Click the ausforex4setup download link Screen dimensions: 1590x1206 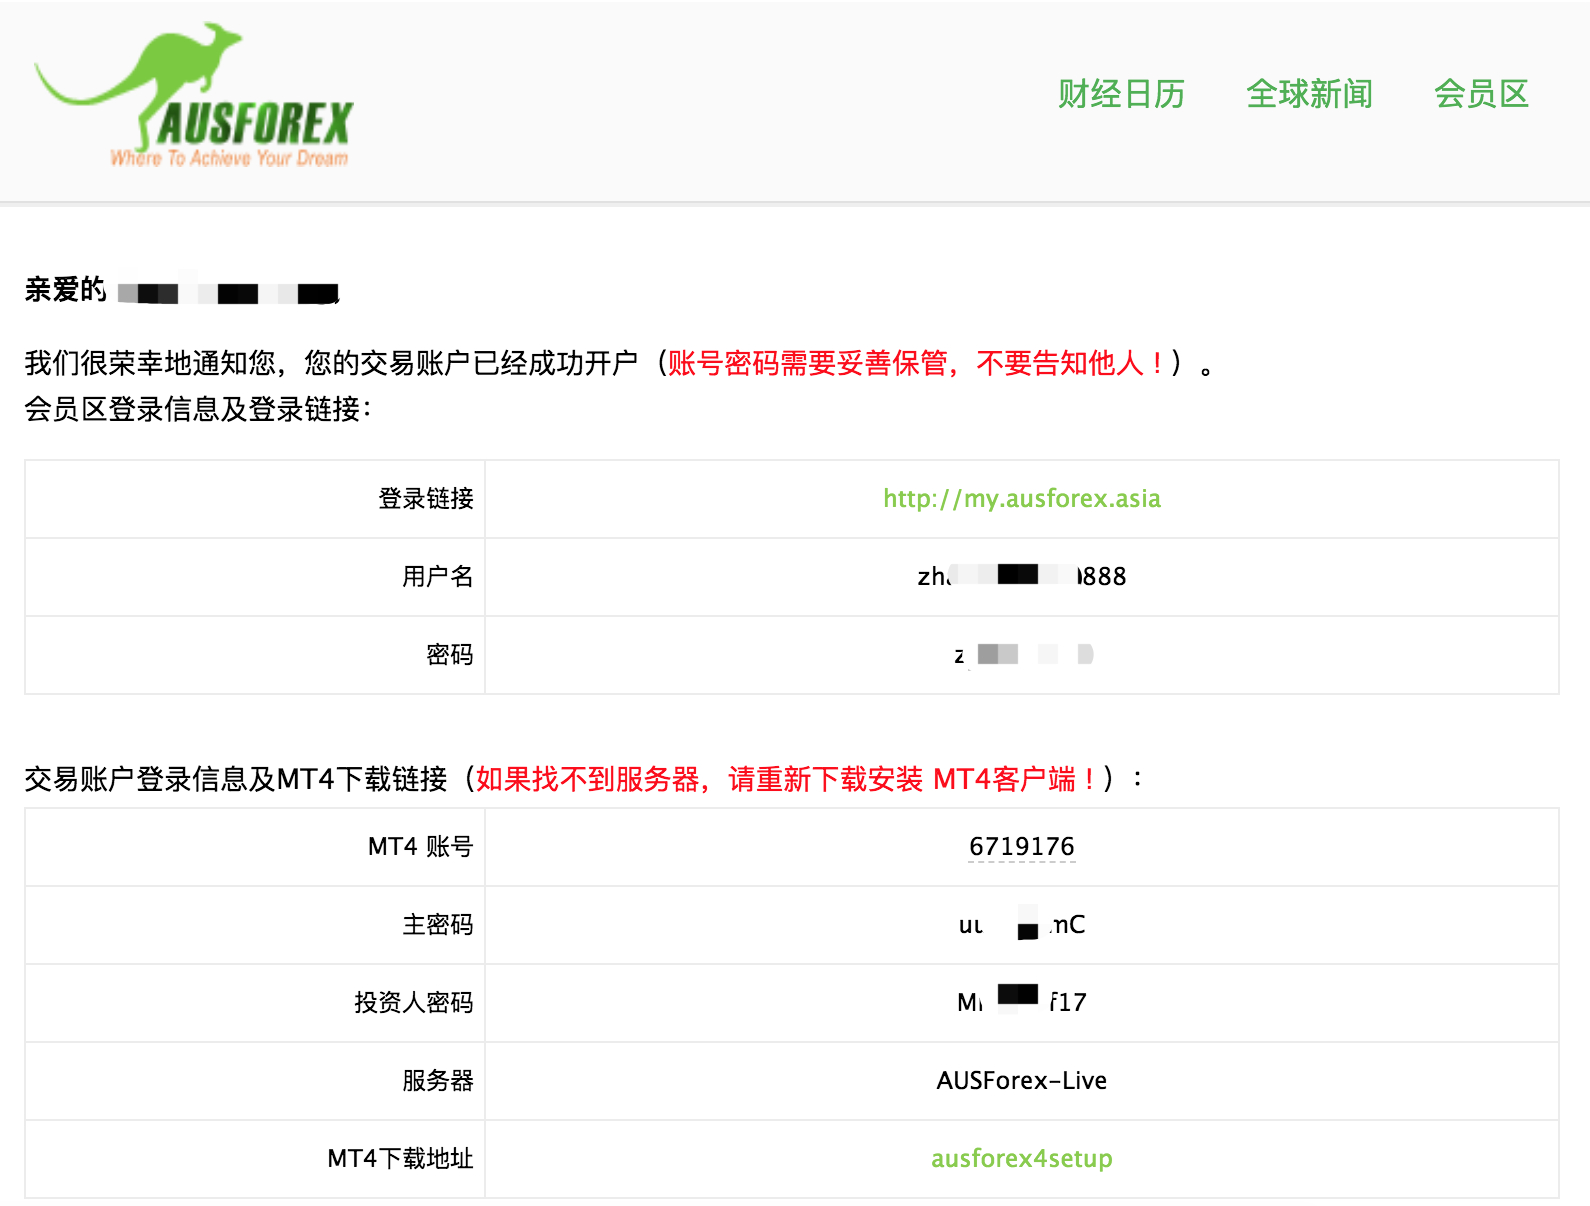(x=1021, y=1159)
